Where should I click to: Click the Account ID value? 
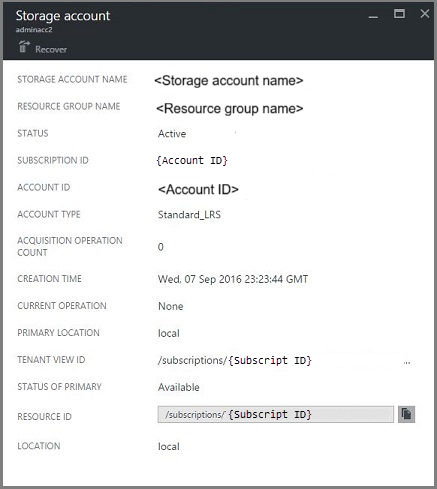coord(198,189)
